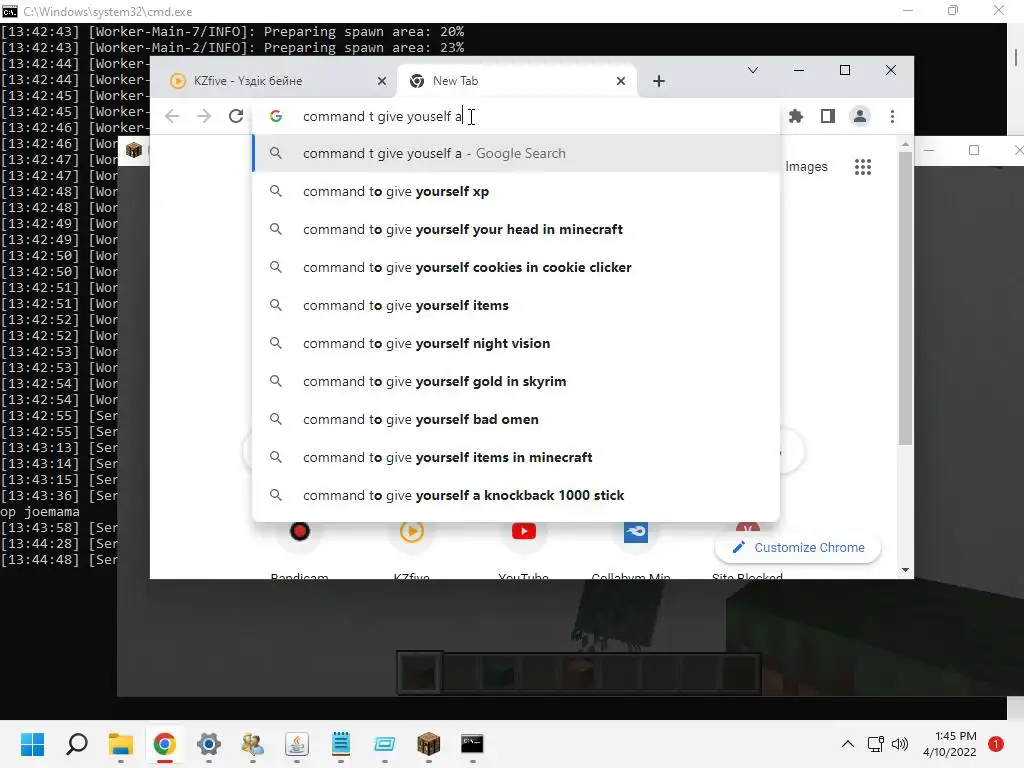Go forward in Chrome
The width and height of the screenshot is (1024, 768).
click(x=204, y=116)
